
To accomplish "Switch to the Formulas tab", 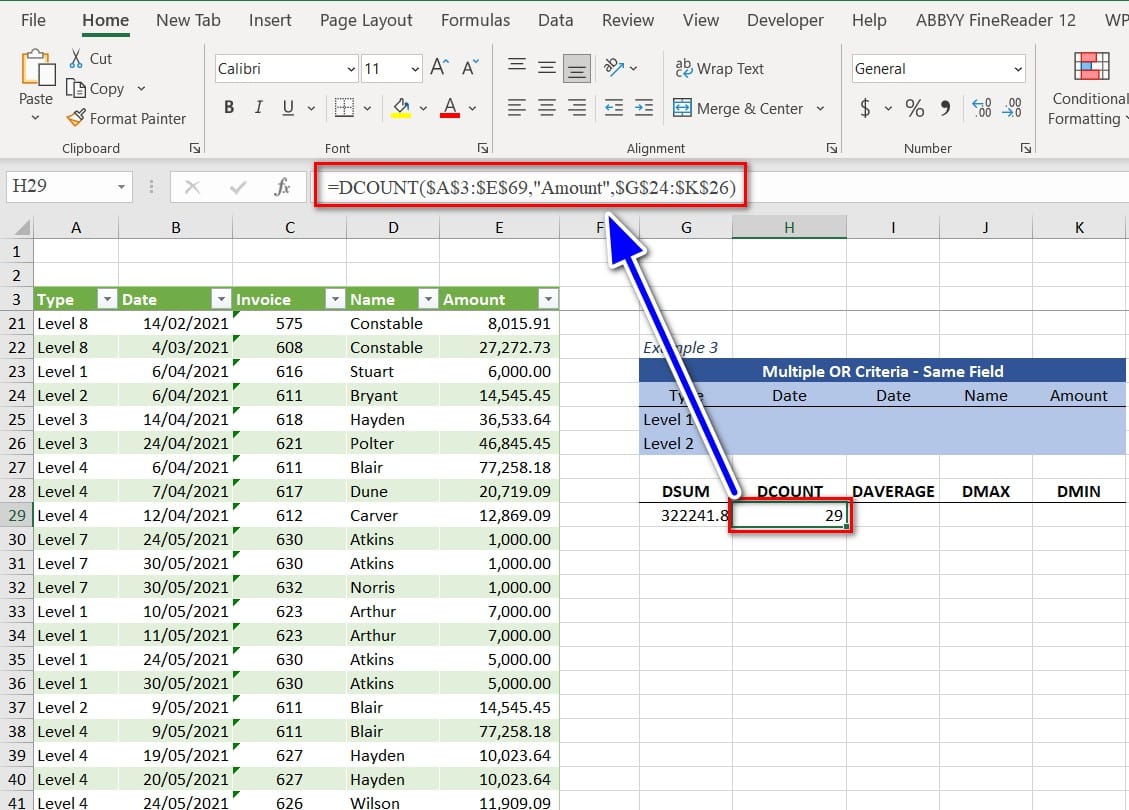I will pyautogui.click(x=475, y=20).
